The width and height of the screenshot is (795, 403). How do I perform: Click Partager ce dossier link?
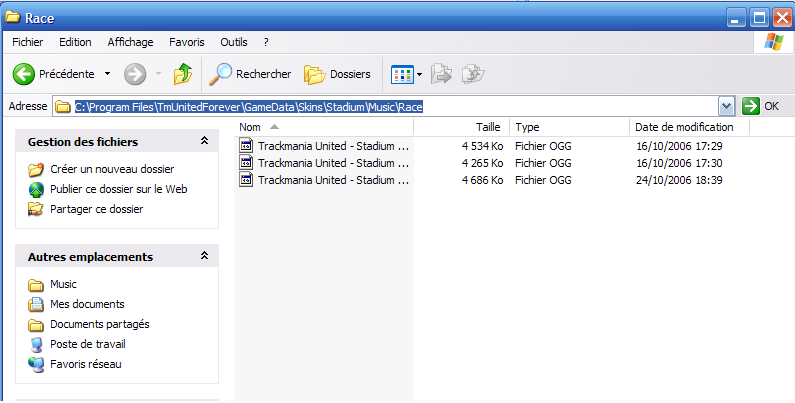[x=96, y=209]
